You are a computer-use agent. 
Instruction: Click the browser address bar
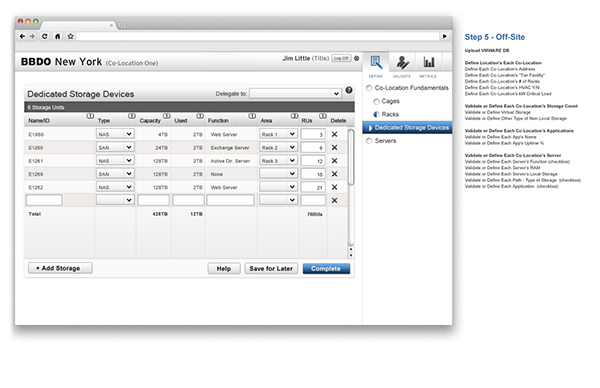point(258,36)
